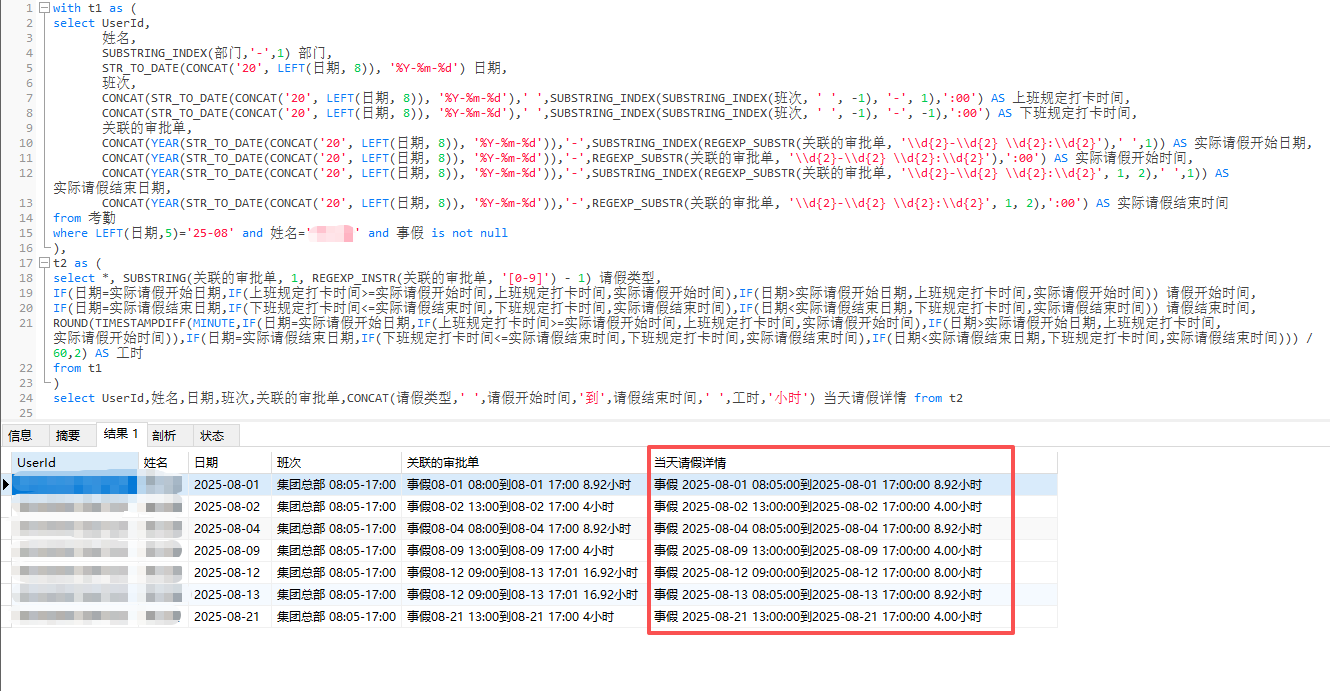
Task: Place cursor on the final select statement line
Action: pos(500,398)
